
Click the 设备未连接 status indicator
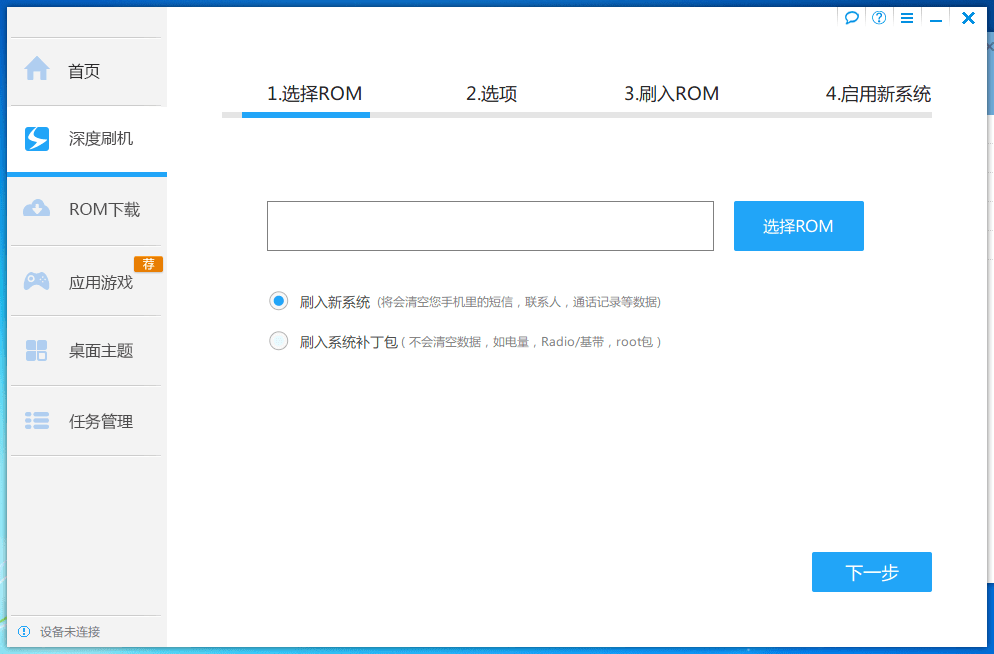click(59, 631)
